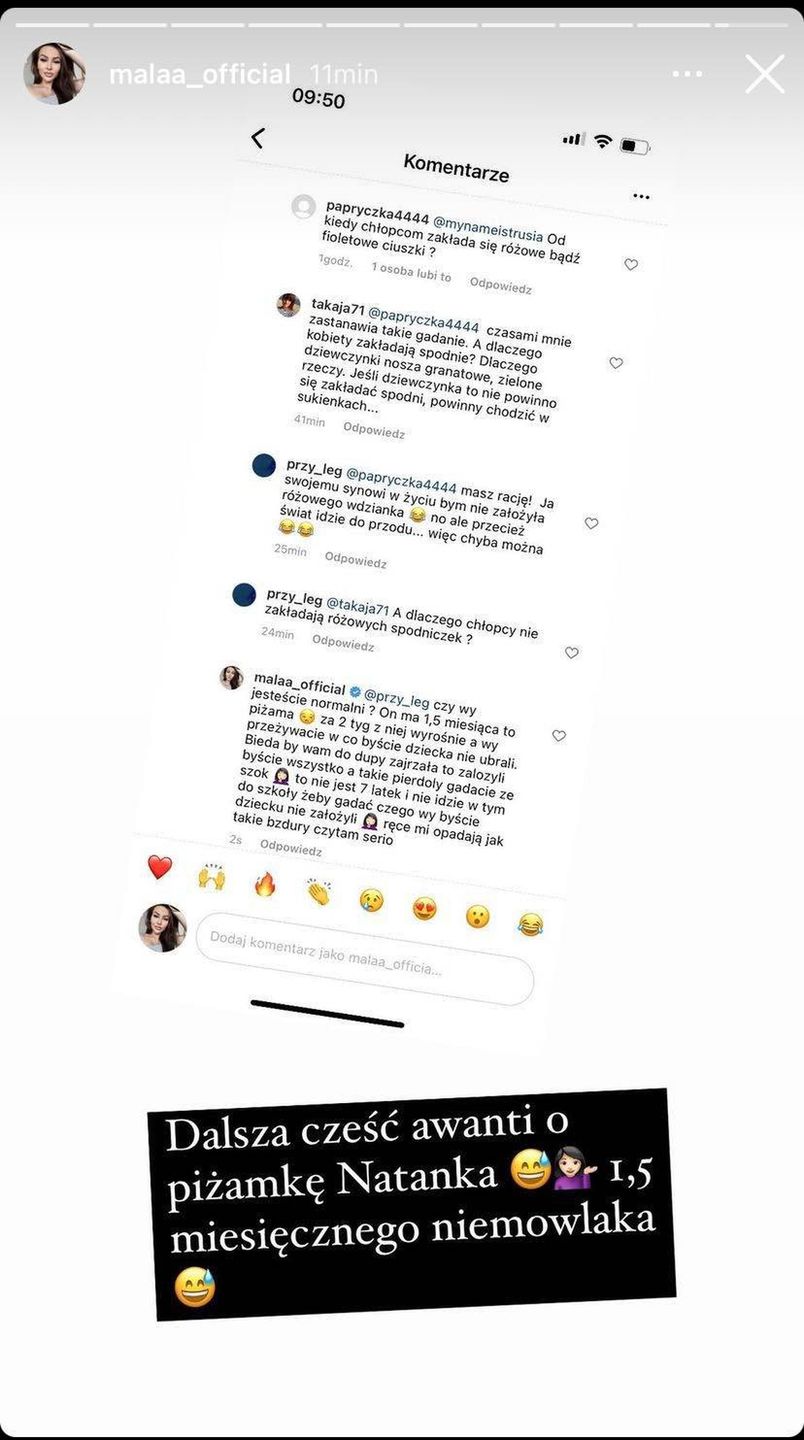Select the clapping hands emoji reaction
This screenshot has width=804, height=1440.
(x=318, y=891)
